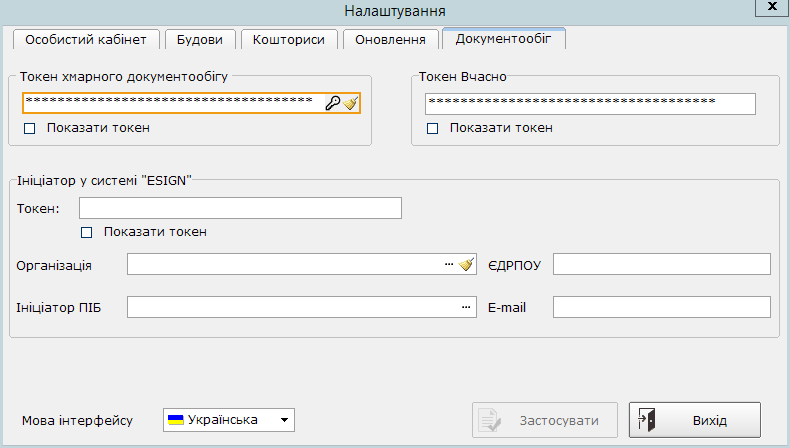Enable Показати токен for cloud document token
The height and width of the screenshot is (448, 790).
pos(29,128)
